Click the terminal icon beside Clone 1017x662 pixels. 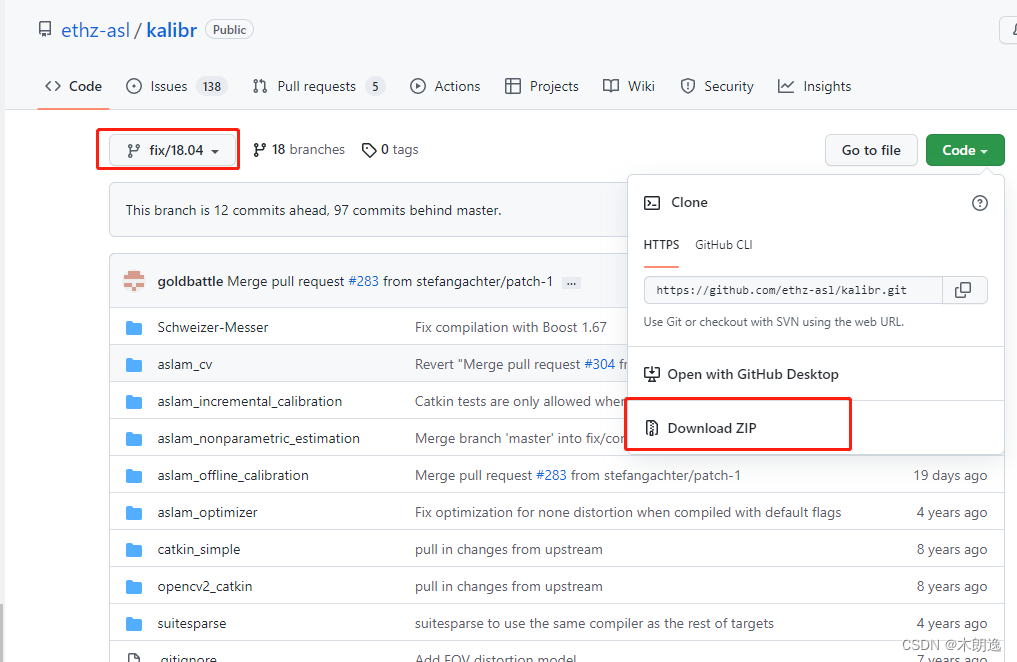pos(652,203)
